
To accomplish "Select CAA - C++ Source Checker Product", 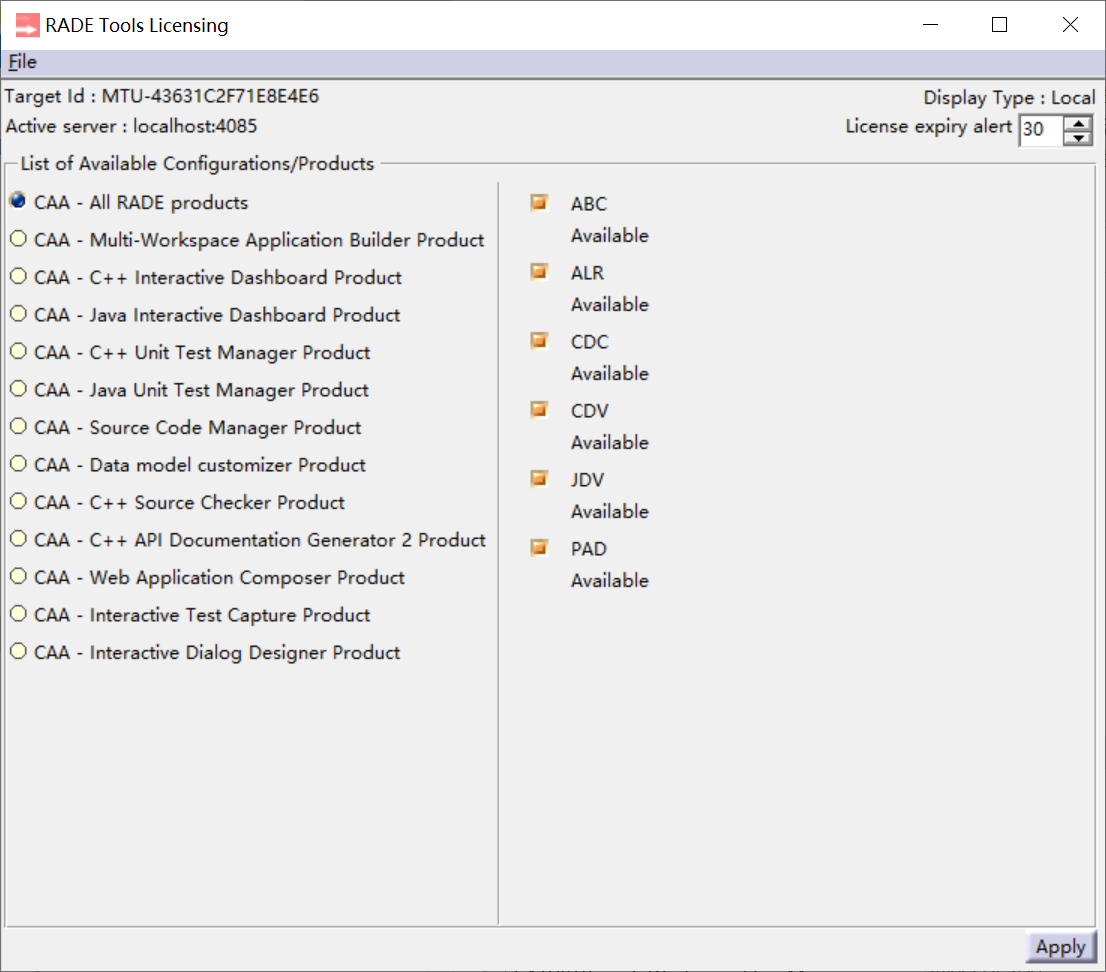I will [17, 502].
